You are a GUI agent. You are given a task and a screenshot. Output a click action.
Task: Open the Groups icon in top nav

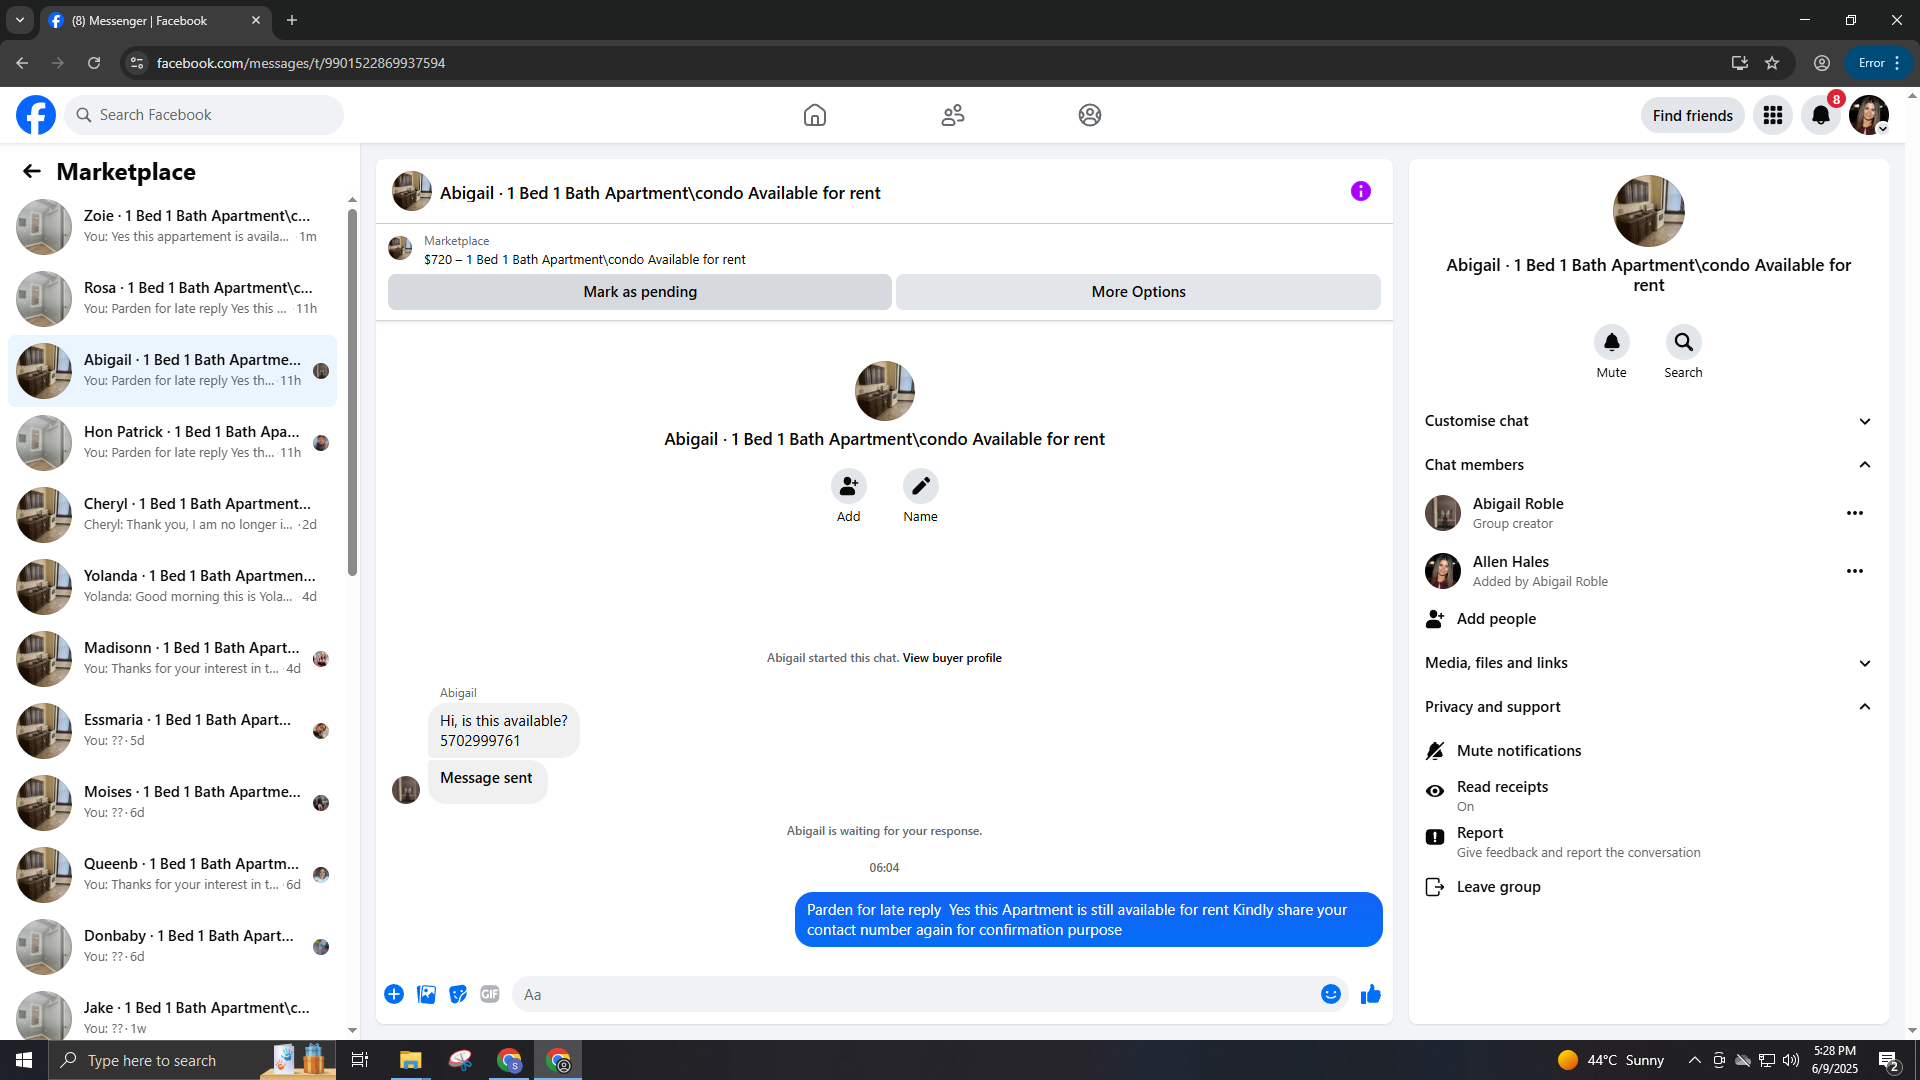(1090, 115)
